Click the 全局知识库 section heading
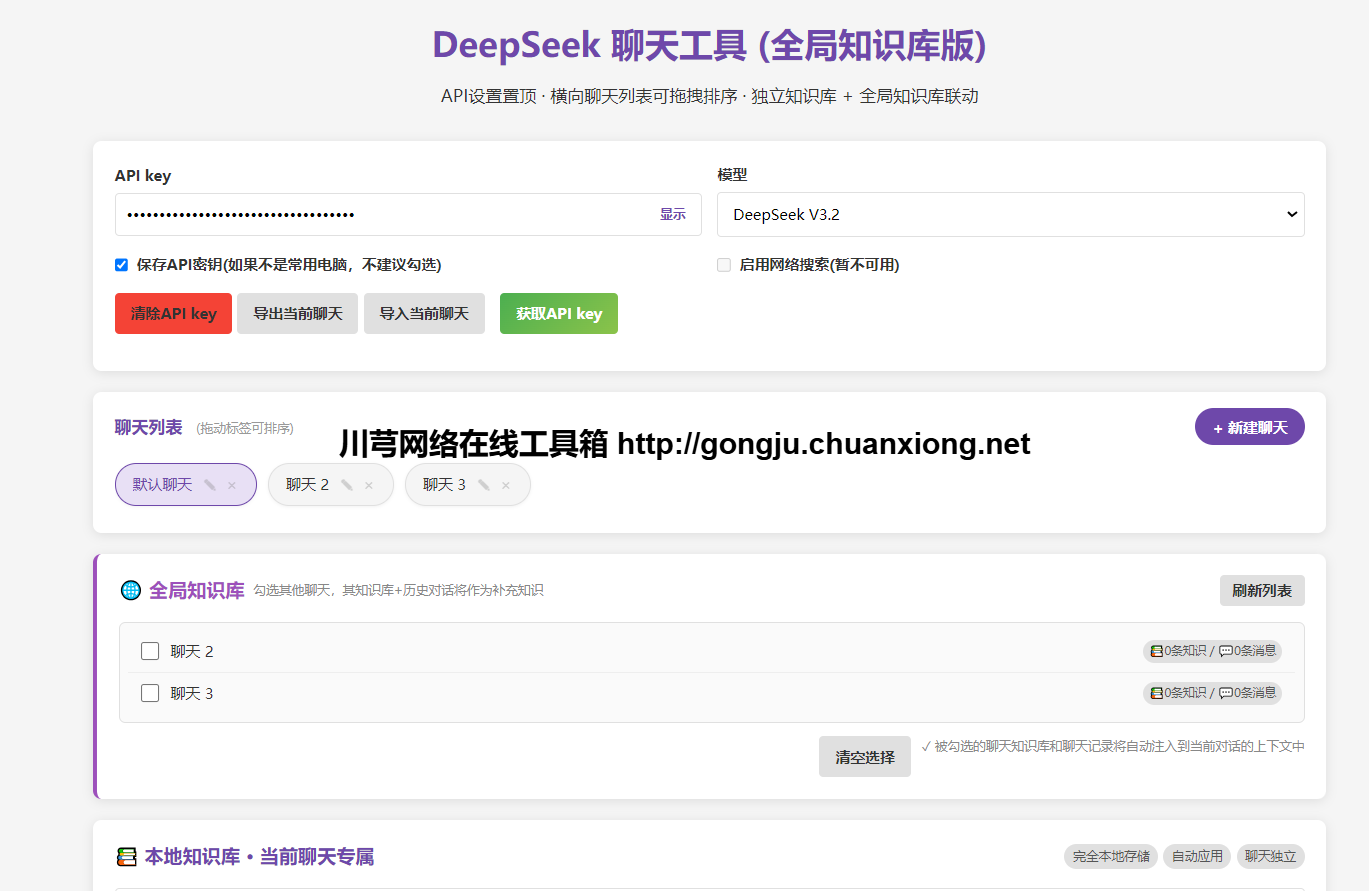Viewport: 1369px width, 891px height. click(197, 590)
